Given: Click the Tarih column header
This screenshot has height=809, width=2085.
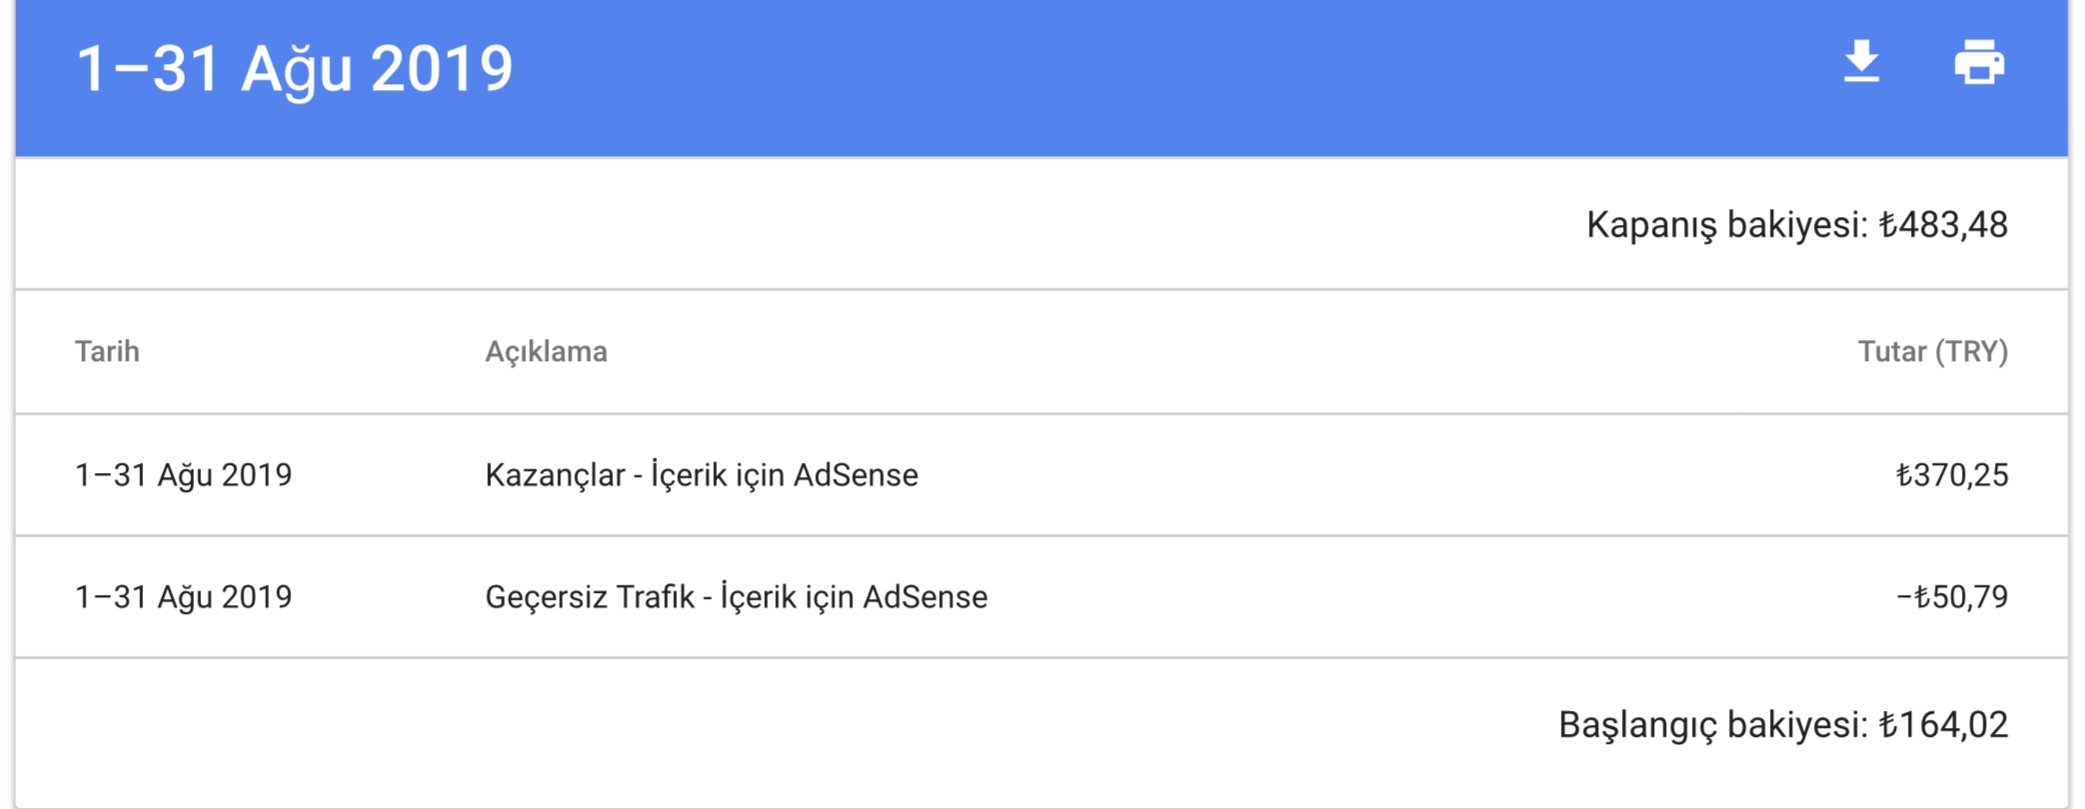Looking at the screenshot, I should click(x=107, y=351).
